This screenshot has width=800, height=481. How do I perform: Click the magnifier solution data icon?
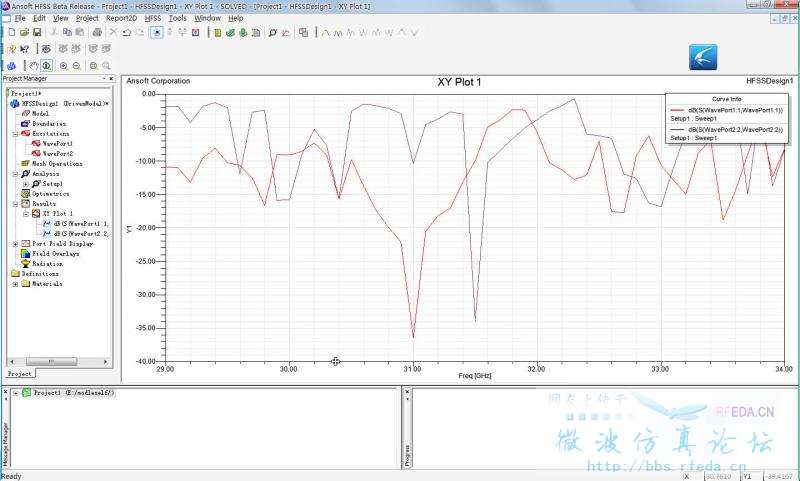[272, 33]
